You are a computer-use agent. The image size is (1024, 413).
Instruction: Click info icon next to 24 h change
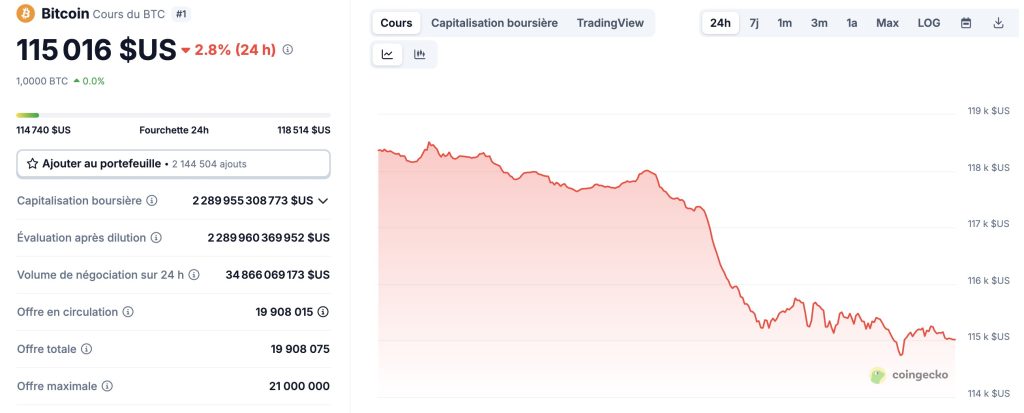(288, 49)
